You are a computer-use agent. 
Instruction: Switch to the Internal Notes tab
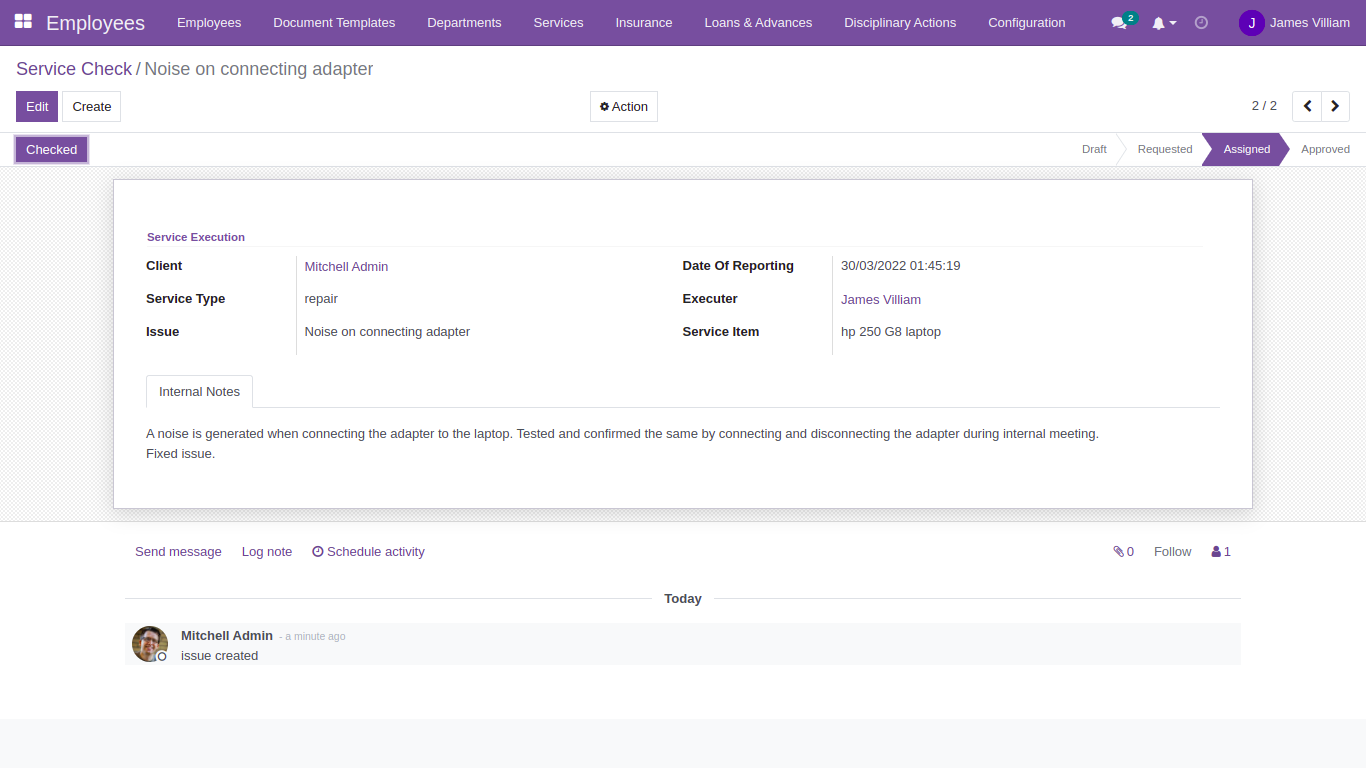point(199,391)
